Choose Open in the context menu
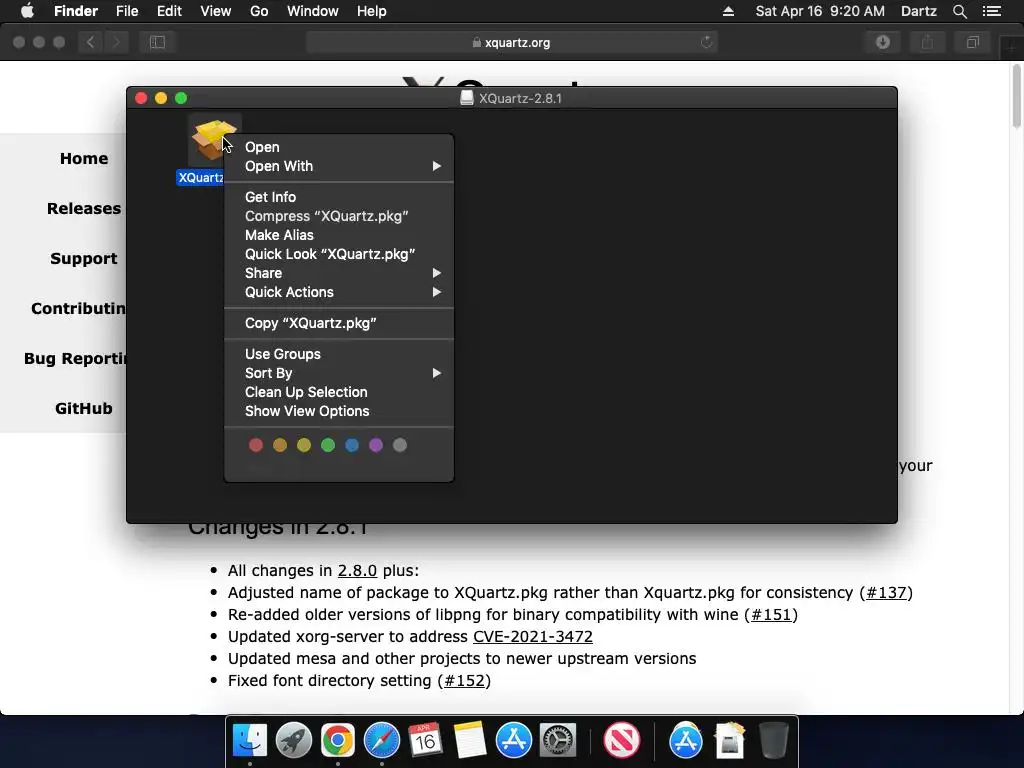1024x768 pixels. click(339, 147)
